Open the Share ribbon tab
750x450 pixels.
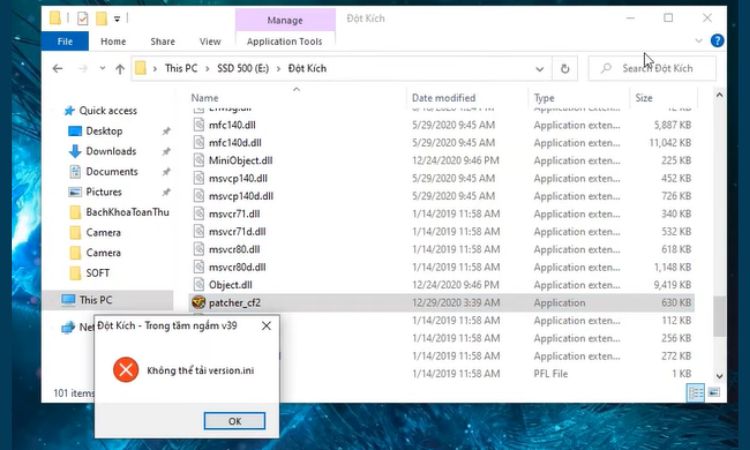163,42
